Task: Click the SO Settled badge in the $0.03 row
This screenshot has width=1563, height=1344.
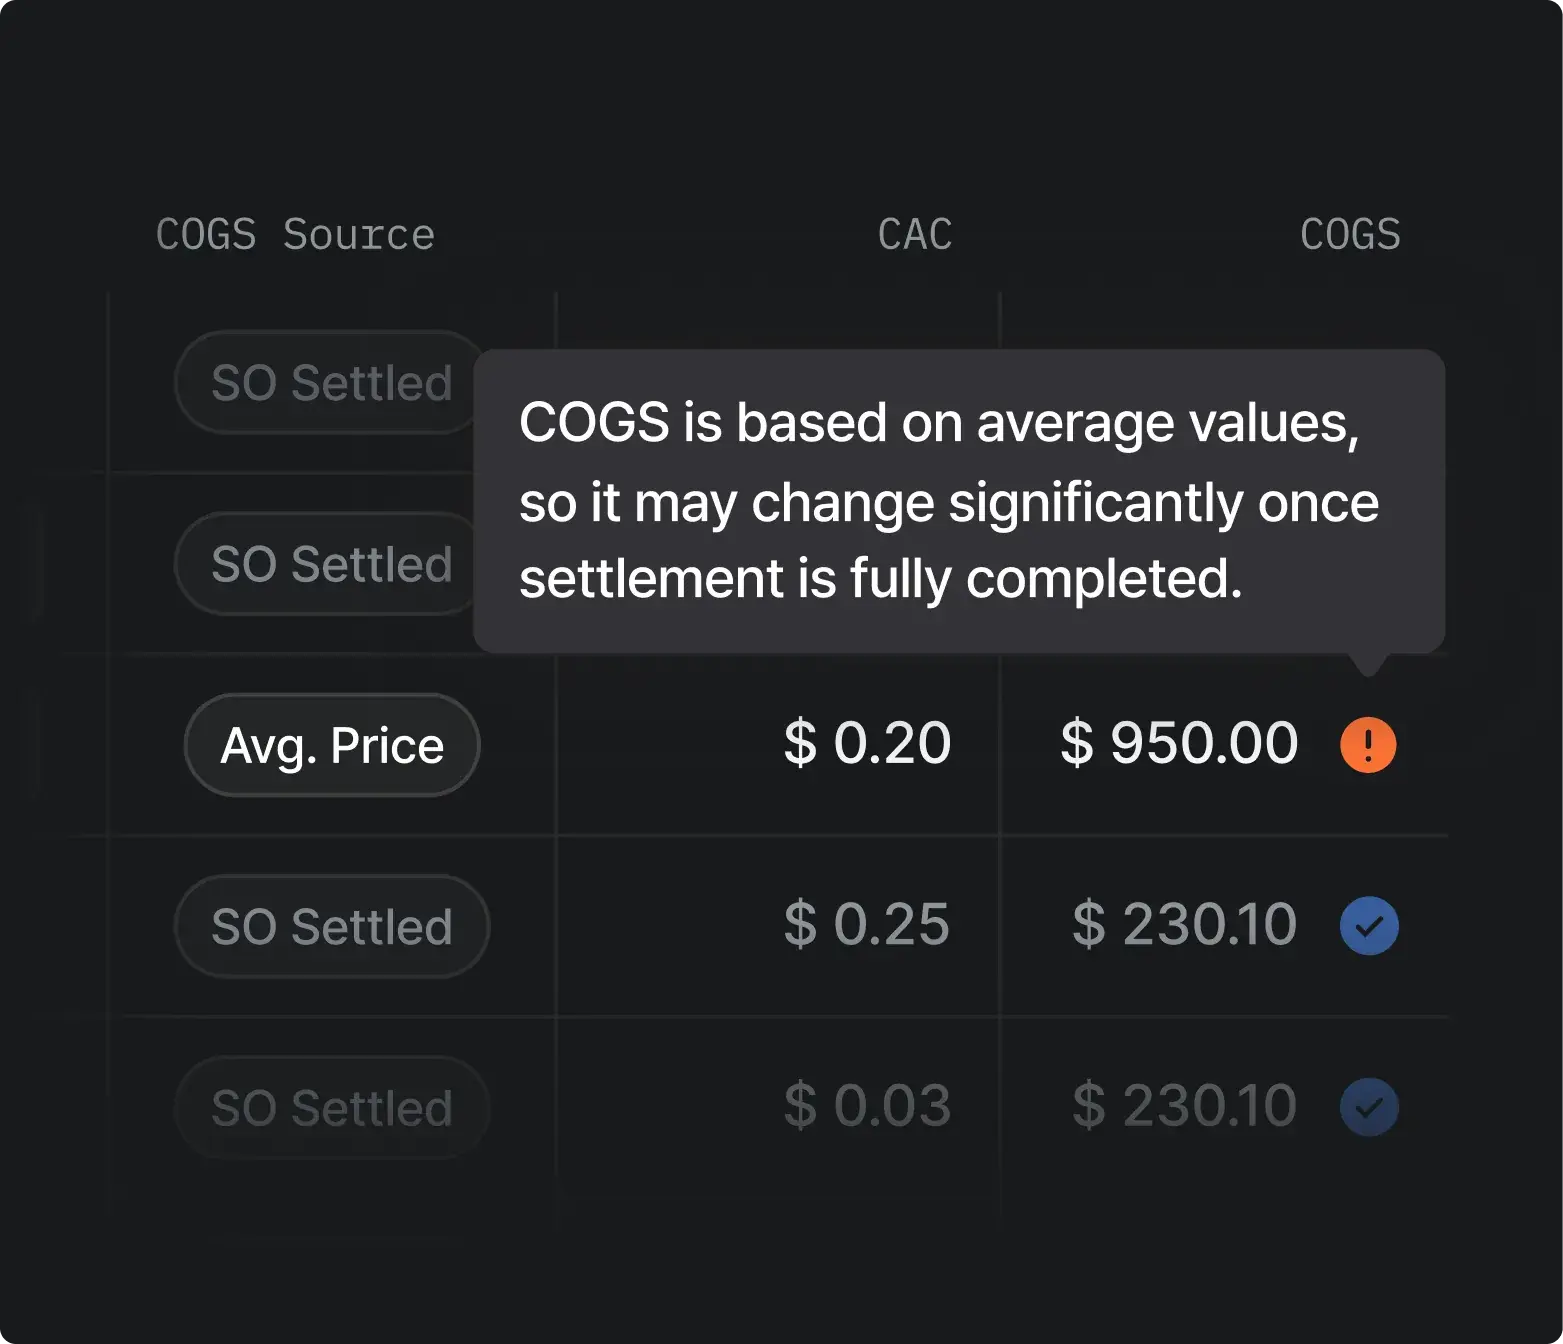Action: 332,1107
